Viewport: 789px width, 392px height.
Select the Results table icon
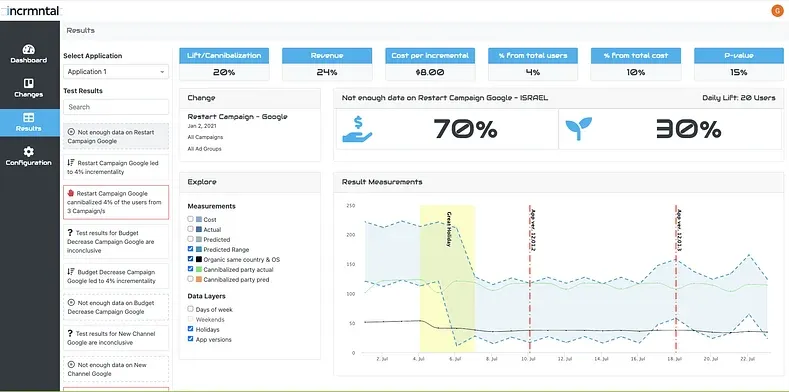(x=29, y=117)
